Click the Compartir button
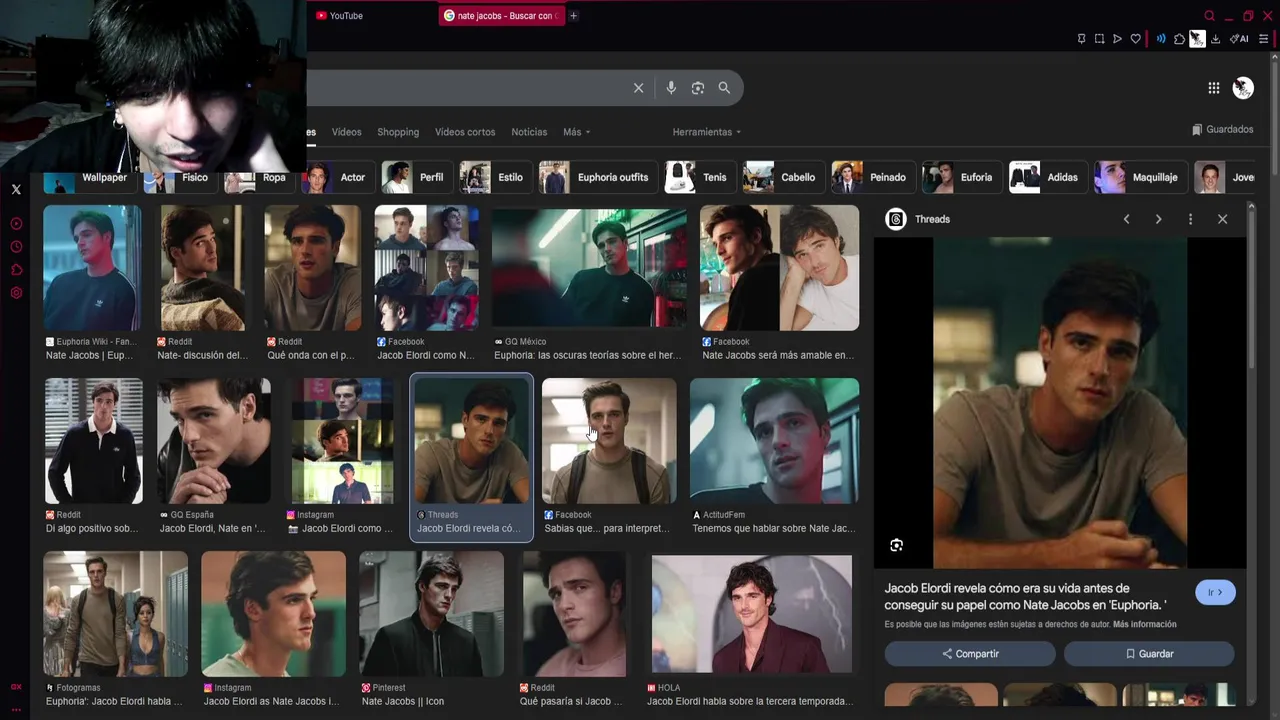Image resolution: width=1280 pixels, height=720 pixels. 970,654
